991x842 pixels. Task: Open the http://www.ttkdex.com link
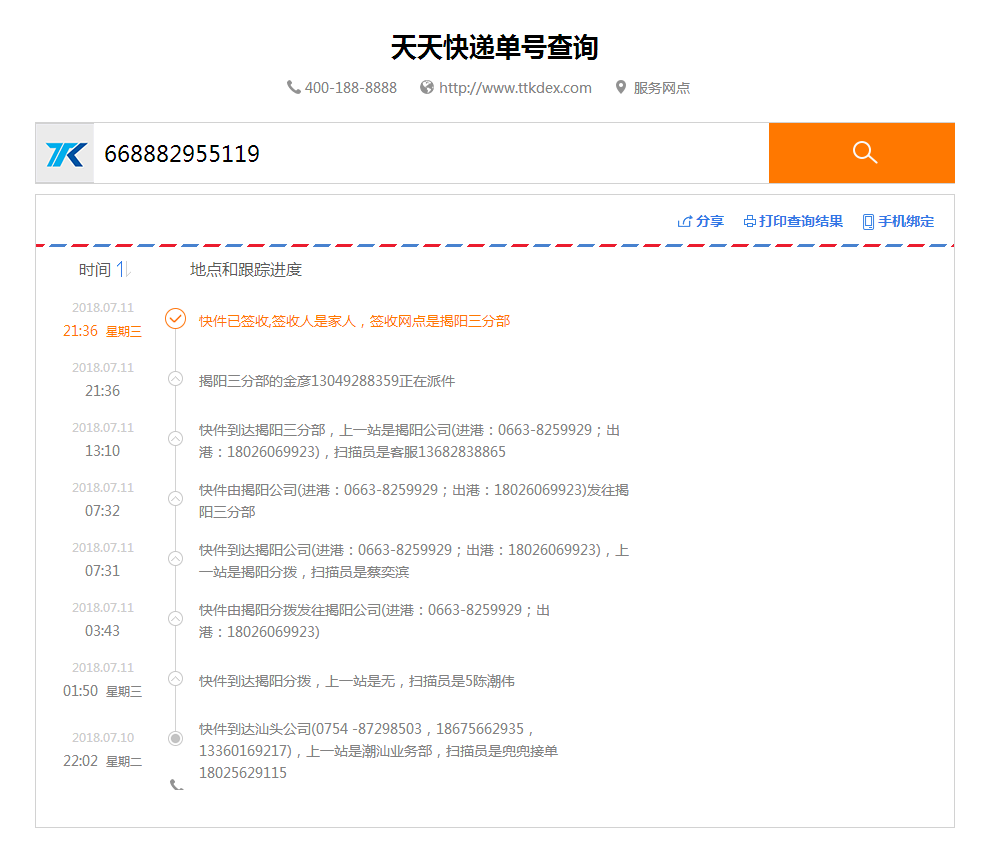515,88
